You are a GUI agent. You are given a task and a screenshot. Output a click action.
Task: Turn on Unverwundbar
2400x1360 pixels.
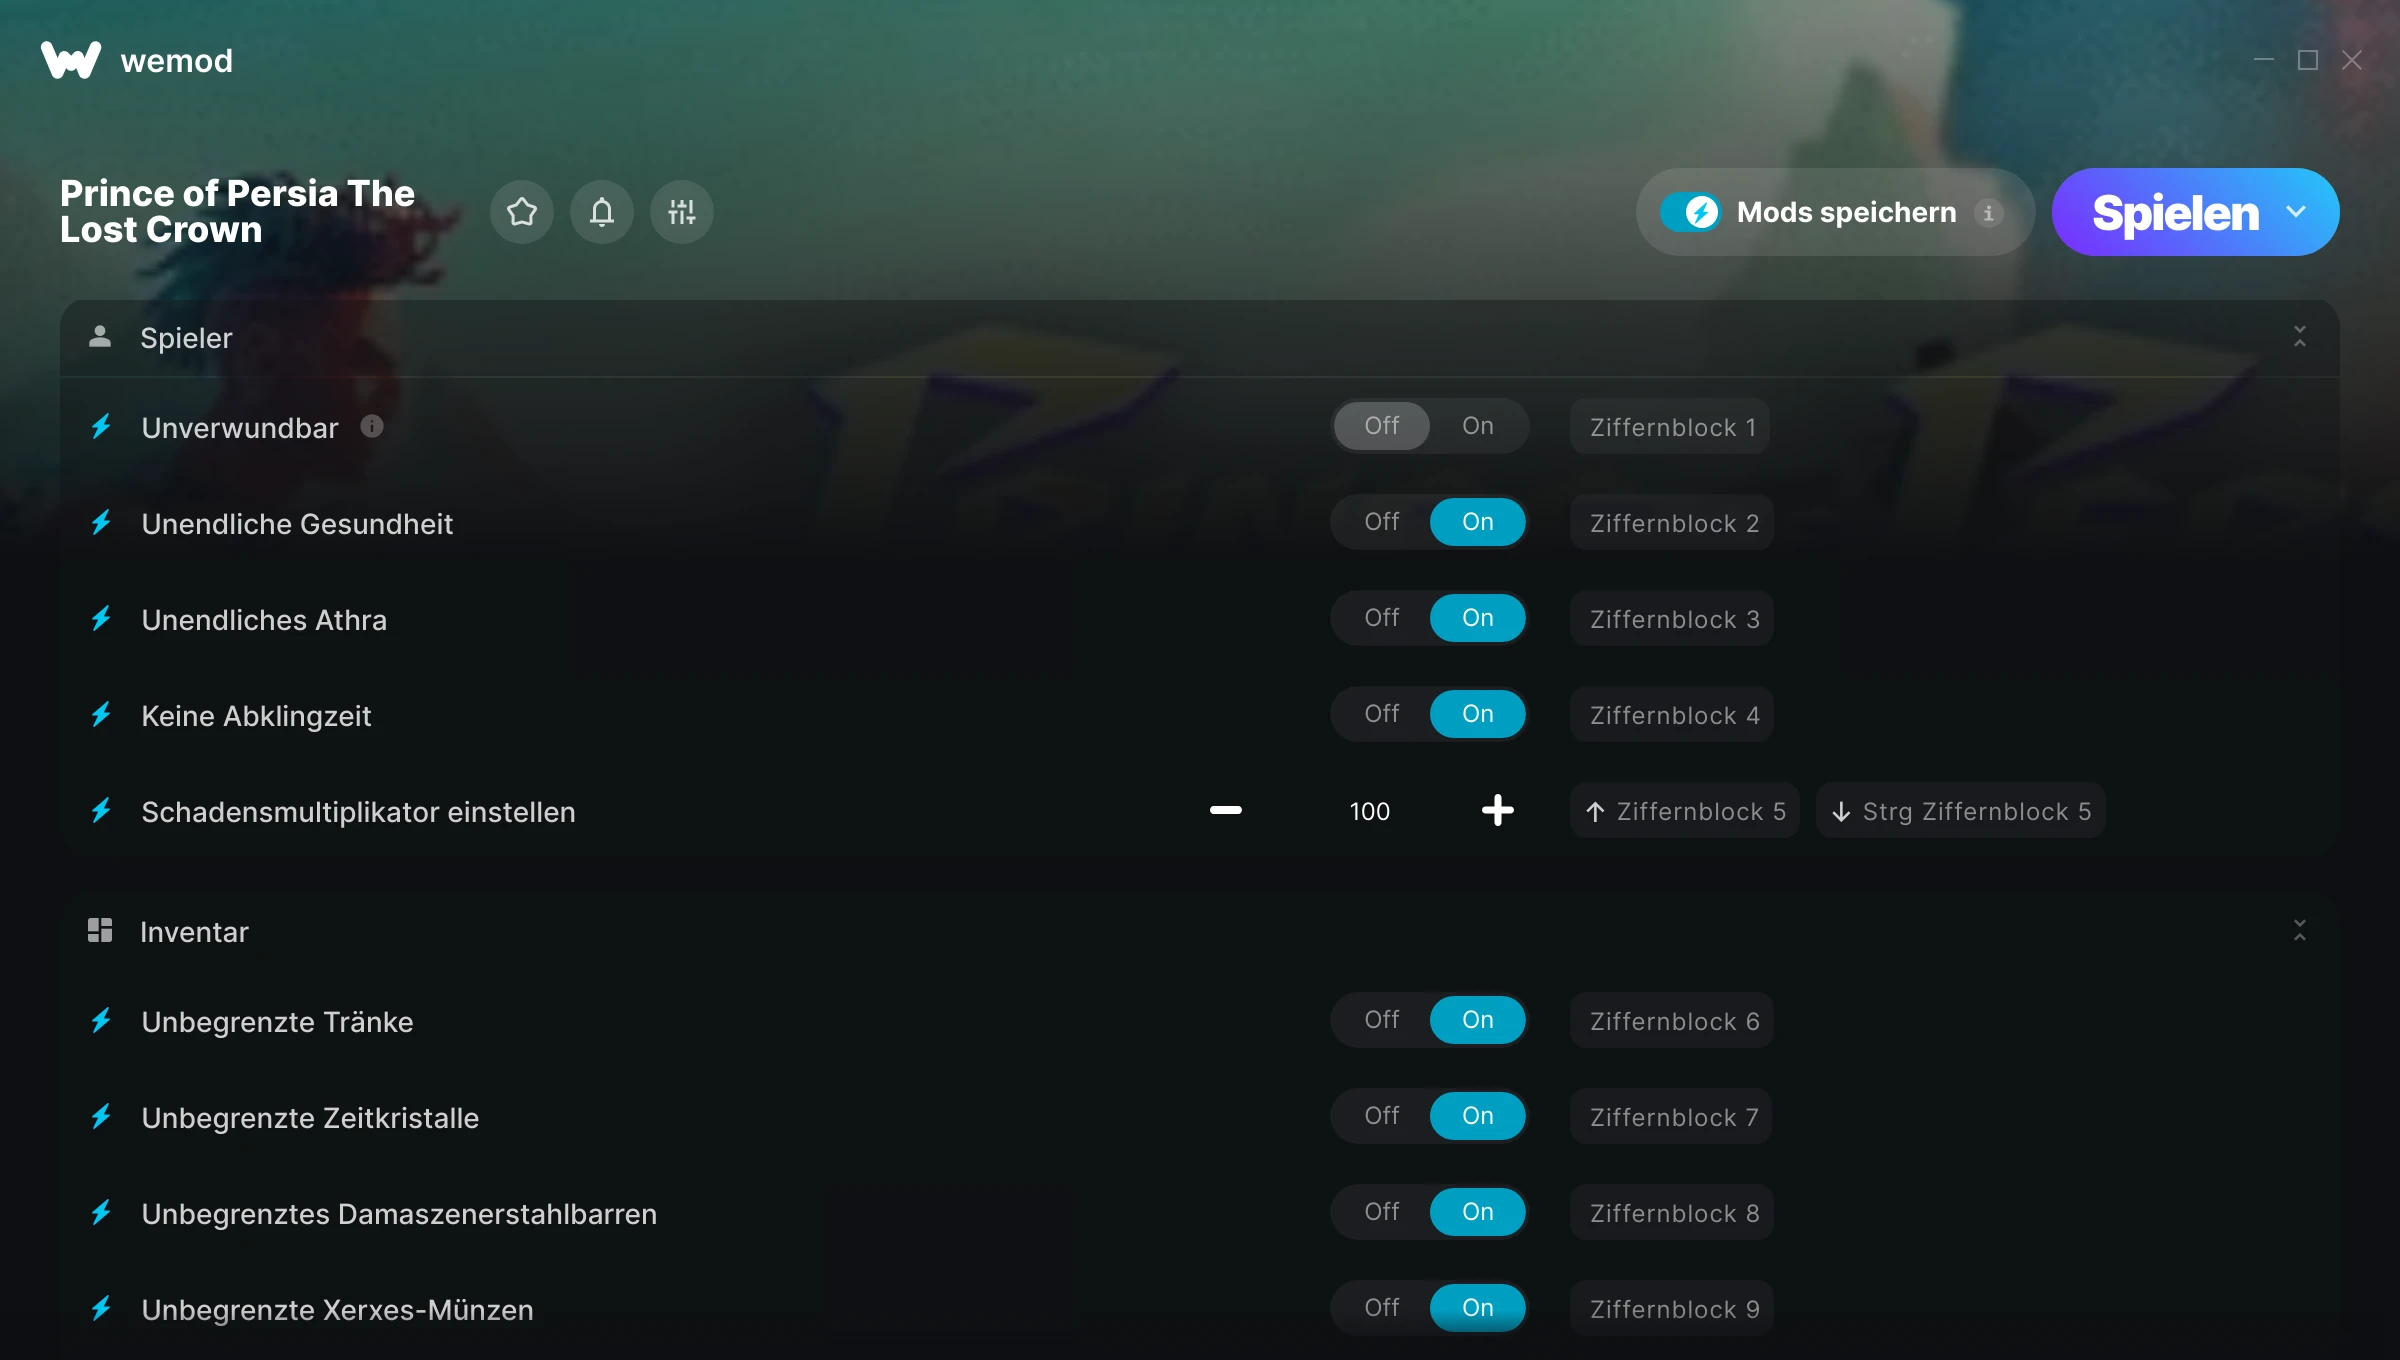[x=1477, y=426]
